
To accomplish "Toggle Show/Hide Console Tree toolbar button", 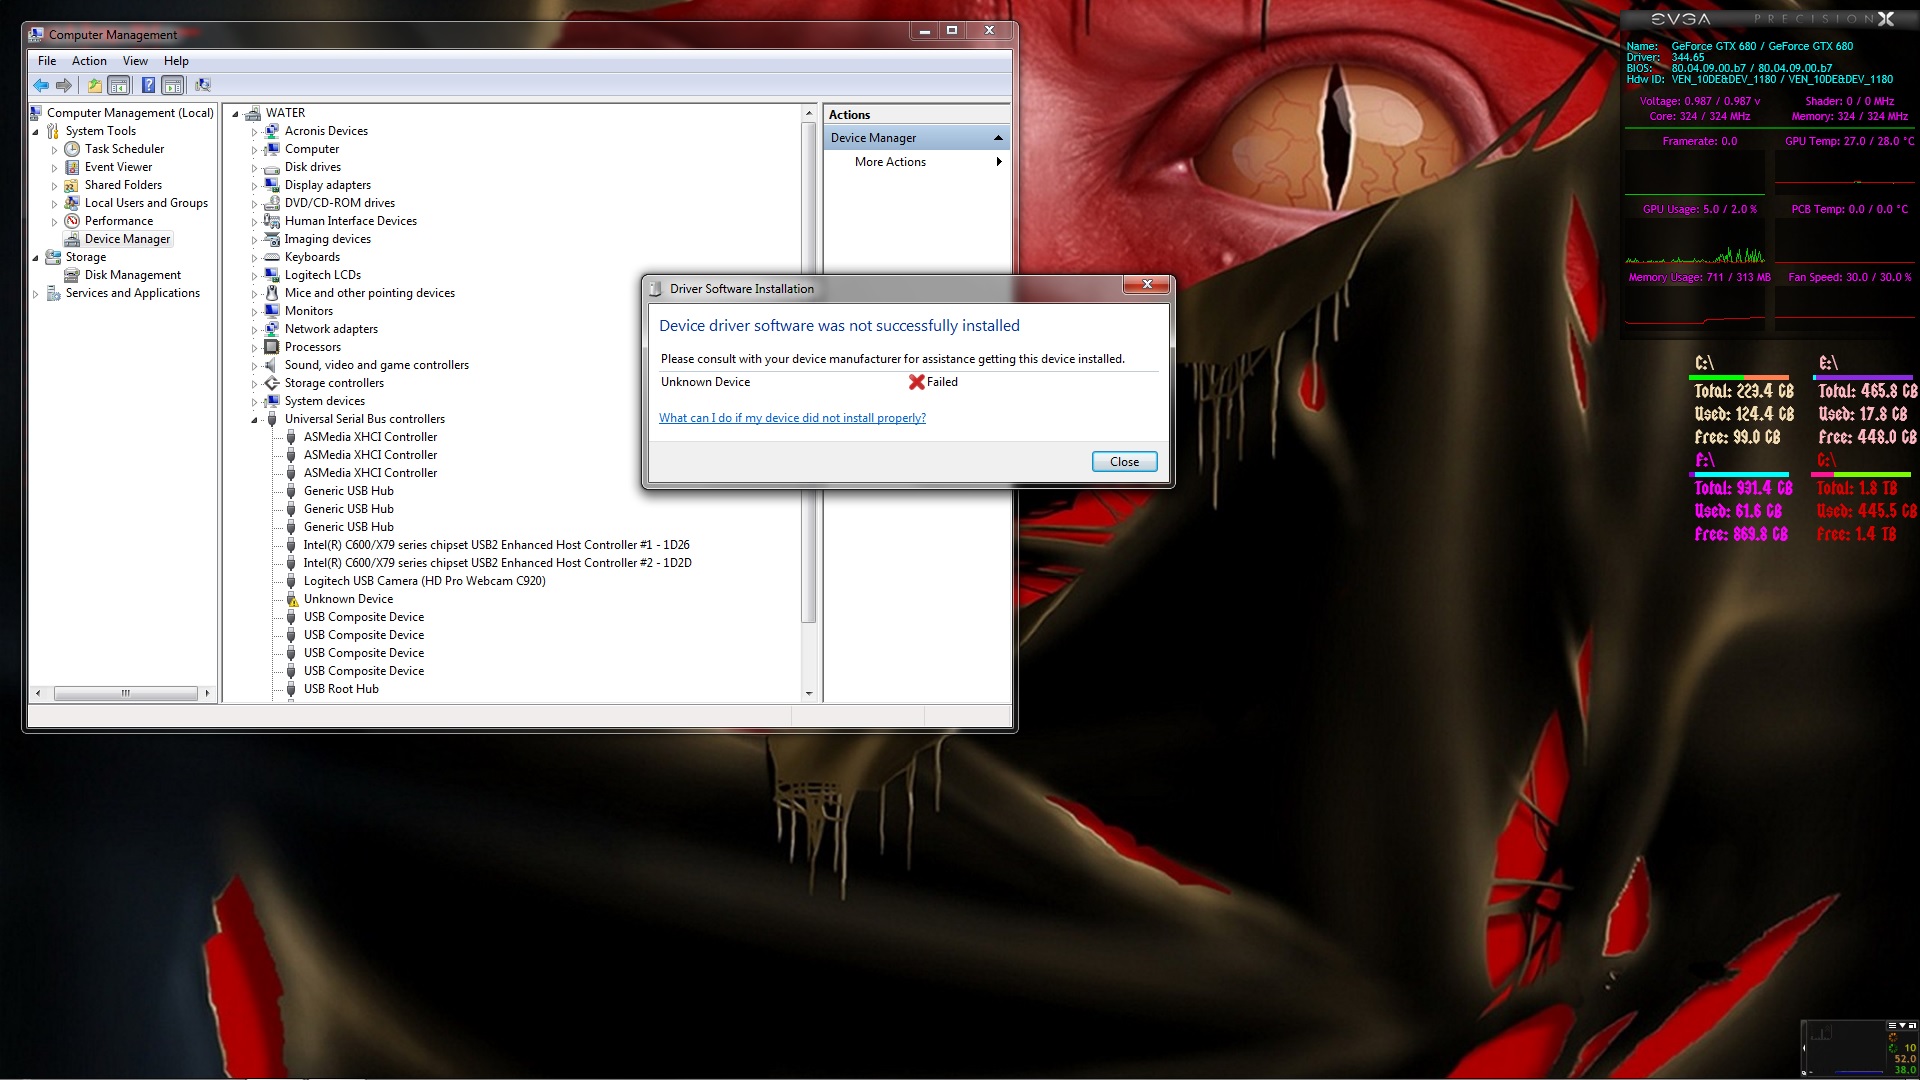I will click(x=119, y=86).
